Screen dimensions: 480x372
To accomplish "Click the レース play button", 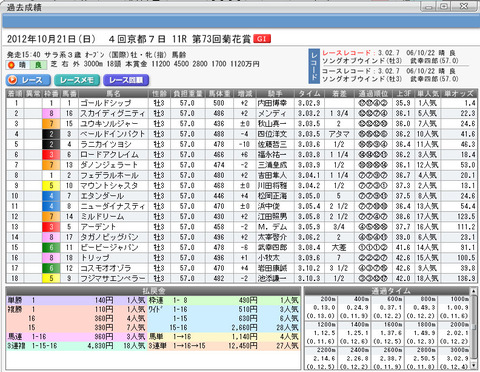I will [28, 80].
